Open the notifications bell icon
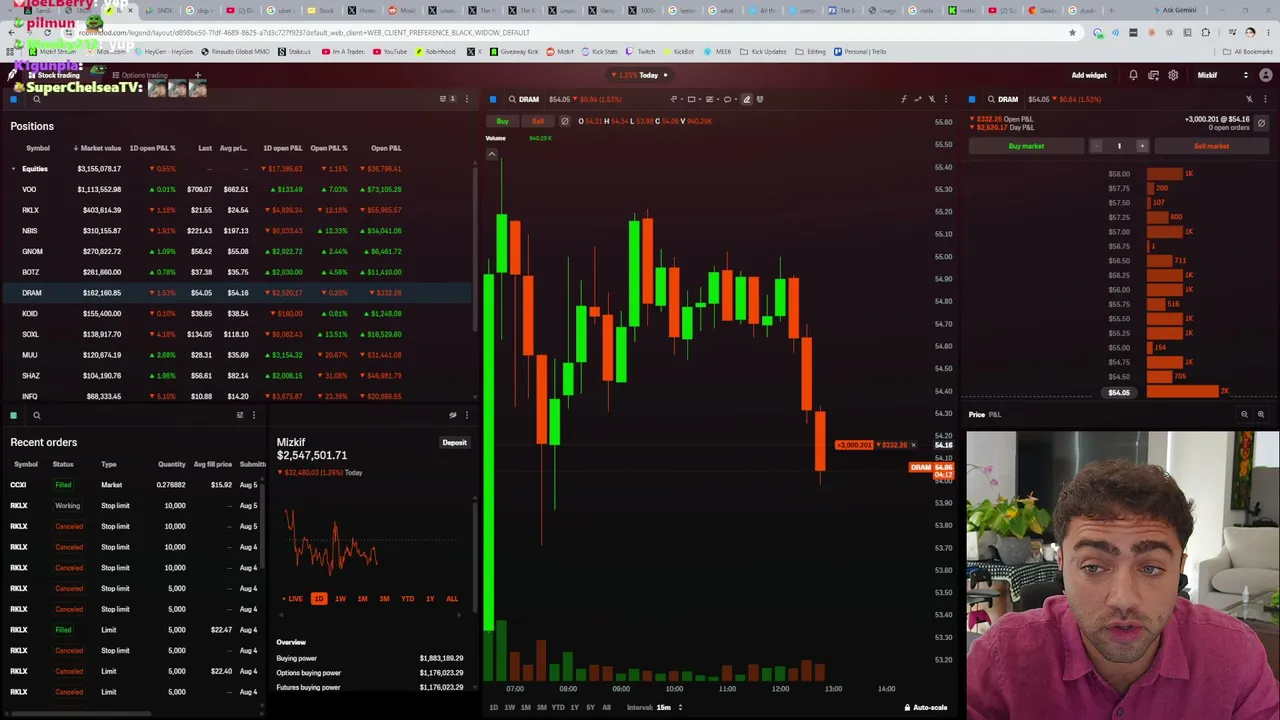Viewport: 1280px width, 720px height. pos(1133,75)
